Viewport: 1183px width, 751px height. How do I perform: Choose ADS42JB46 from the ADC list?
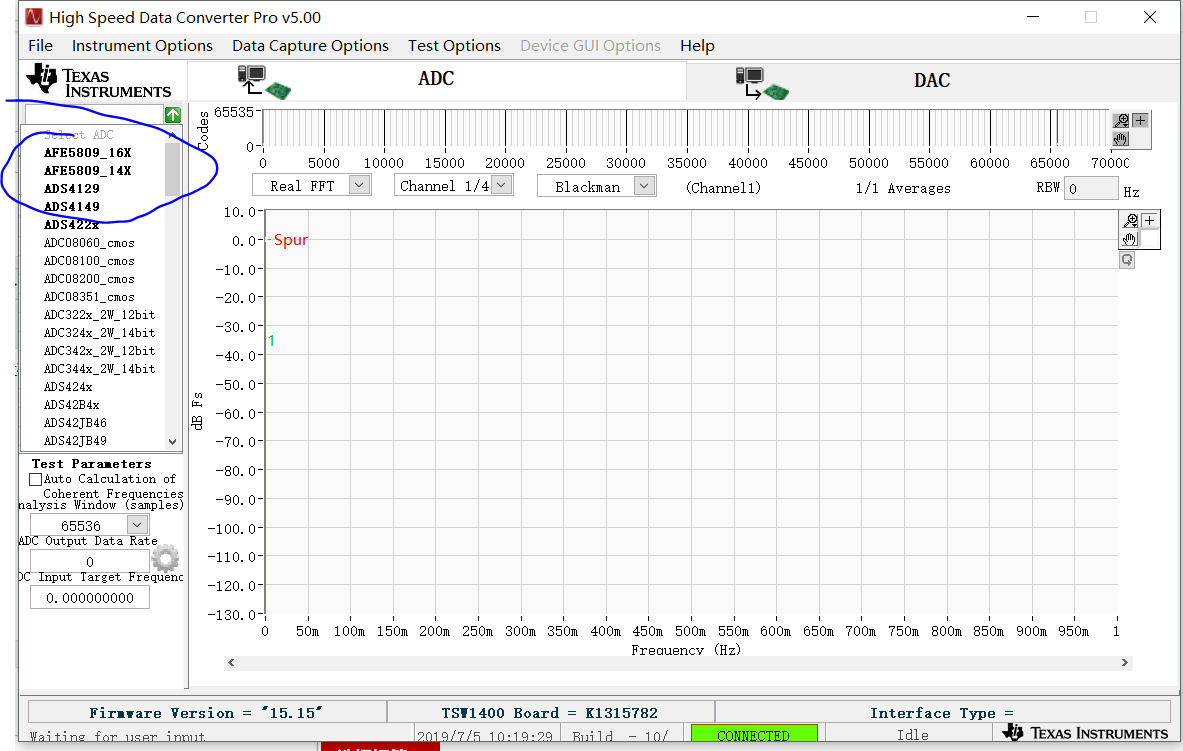(75, 423)
